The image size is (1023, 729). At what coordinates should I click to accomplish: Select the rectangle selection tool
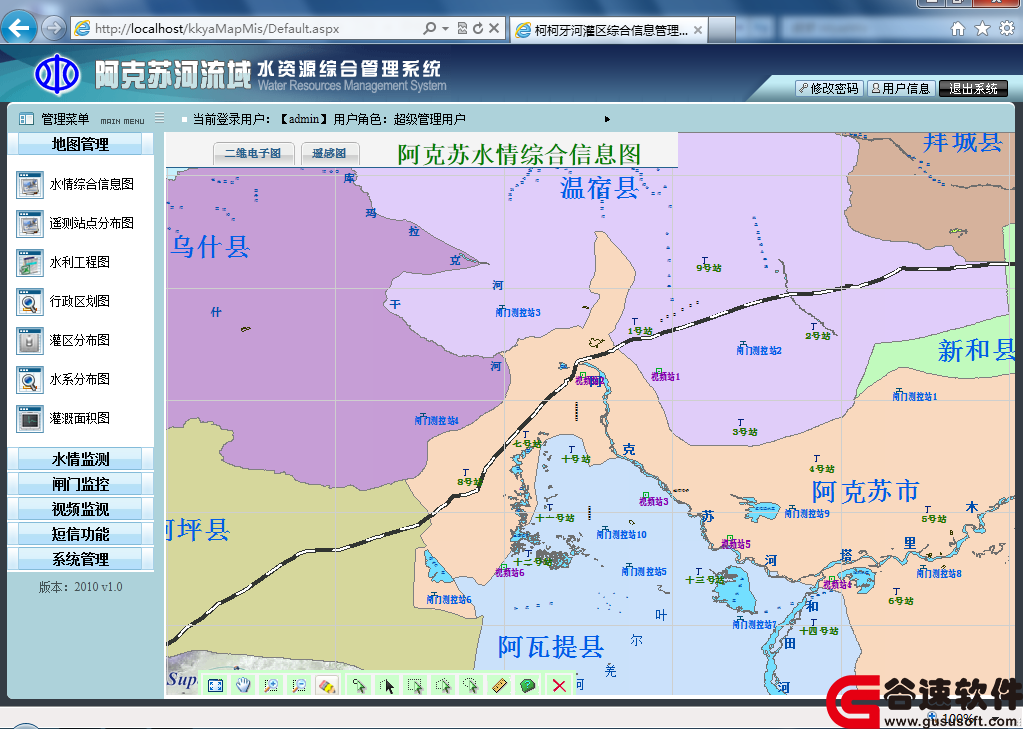coord(415,685)
